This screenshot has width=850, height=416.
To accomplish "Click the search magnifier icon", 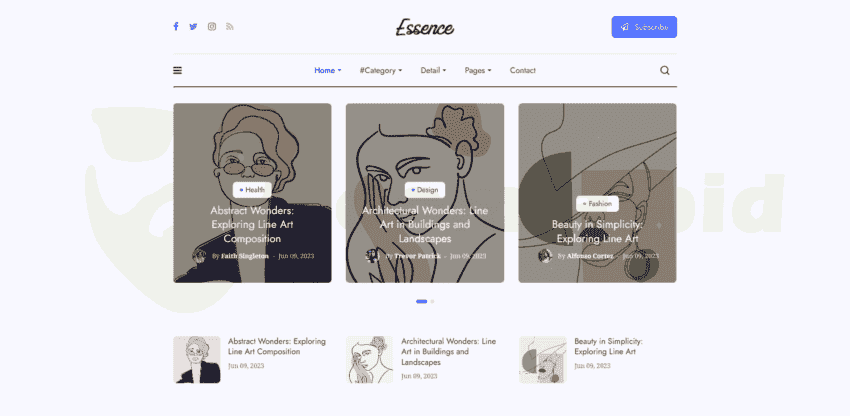I will 665,71.
